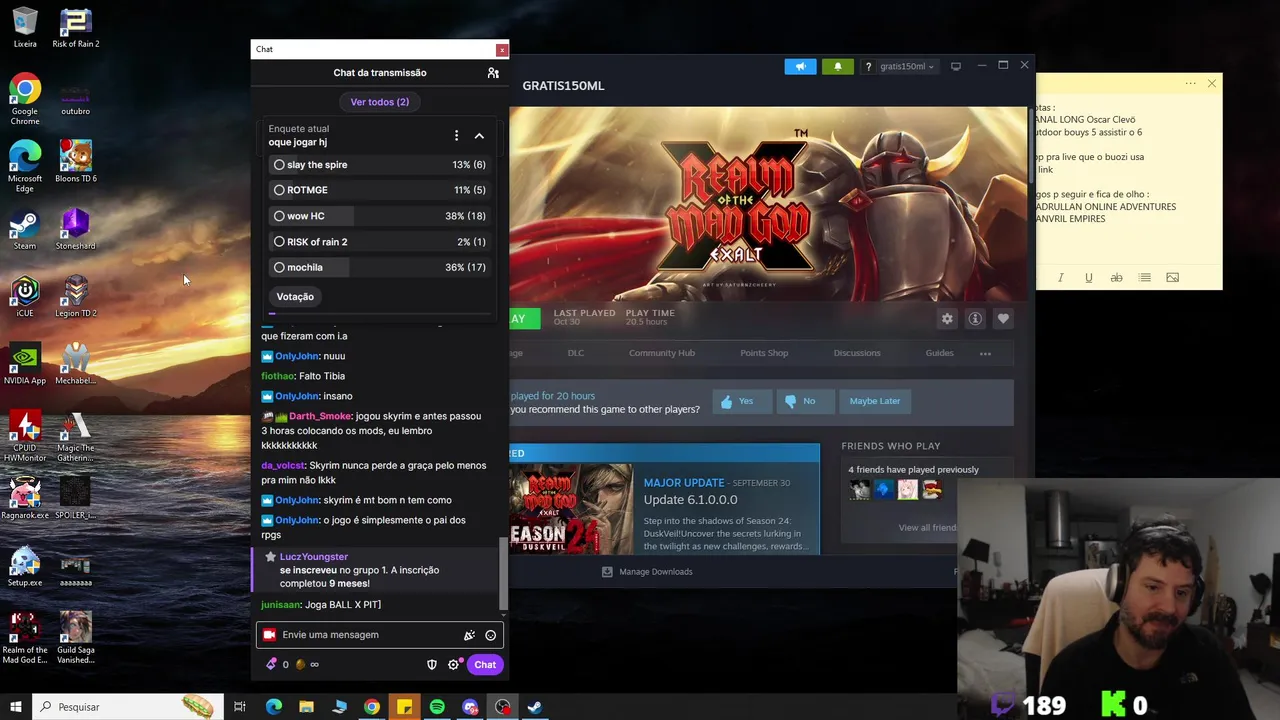1280x720 pixels.
Task: Open Steam announcements megaphone button
Action: (x=800, y=67)
